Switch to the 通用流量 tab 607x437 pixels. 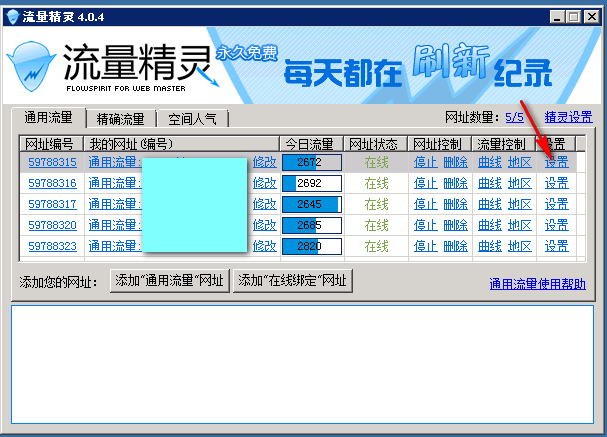48,117
